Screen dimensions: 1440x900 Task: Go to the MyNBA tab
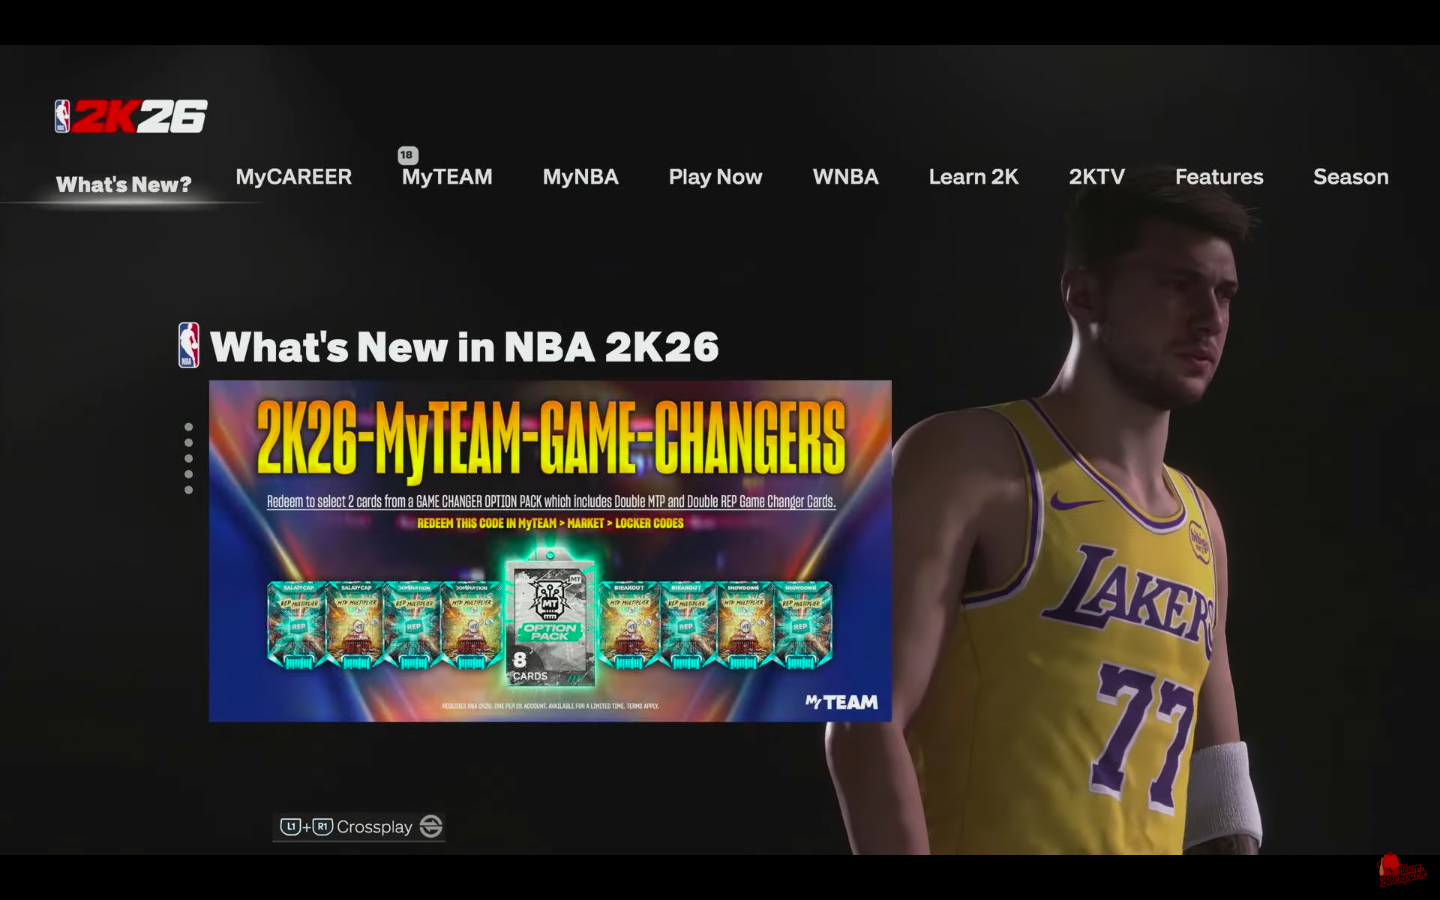pos(581,177)
